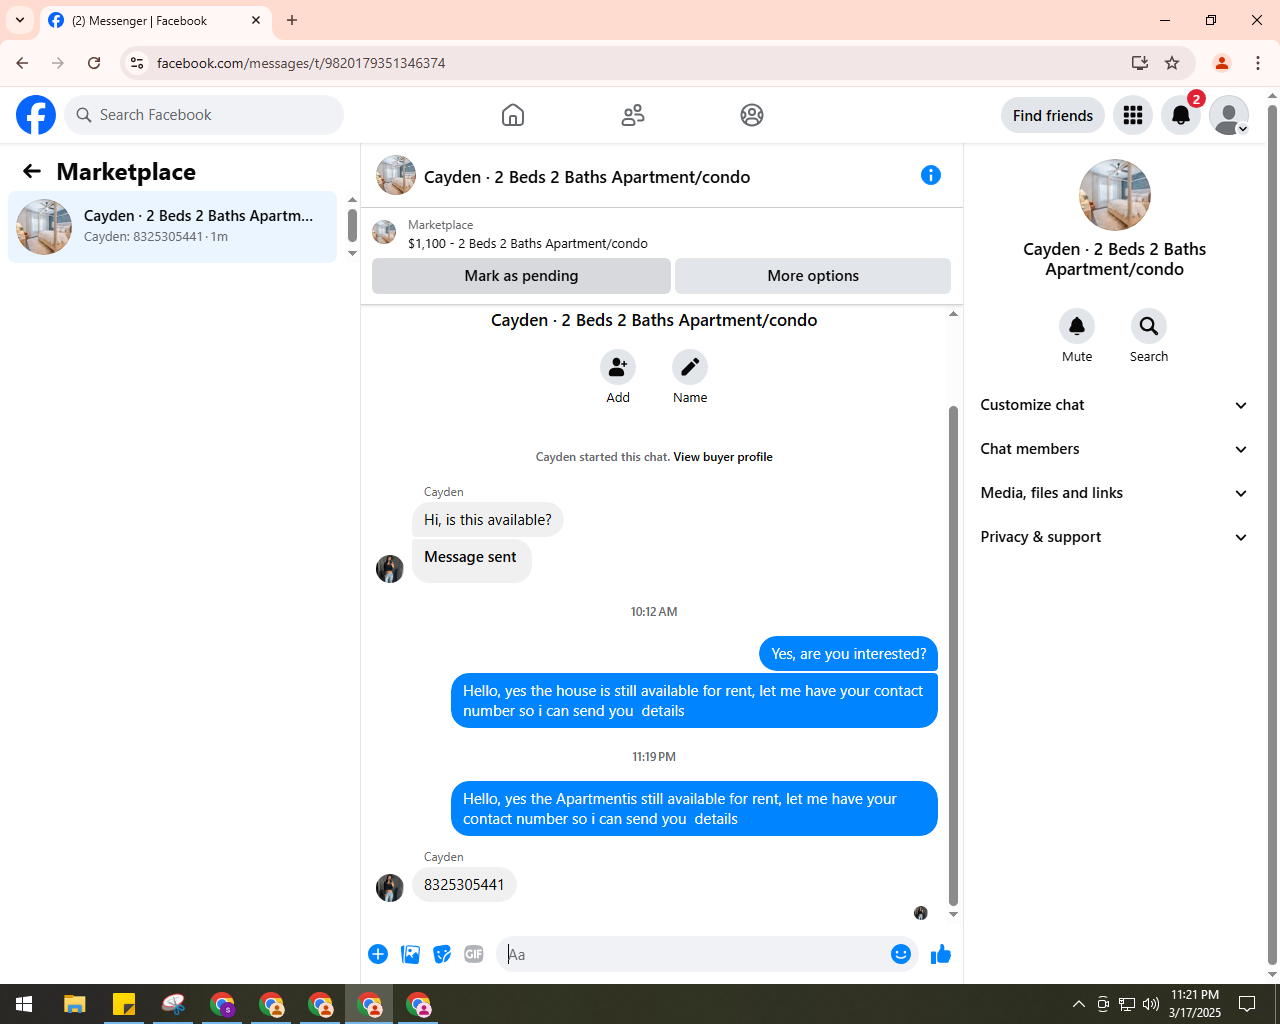Screen dimensions: 1280x1024
Task: Open Sticky Notes from taskbar
Action: click(124, 1004)
